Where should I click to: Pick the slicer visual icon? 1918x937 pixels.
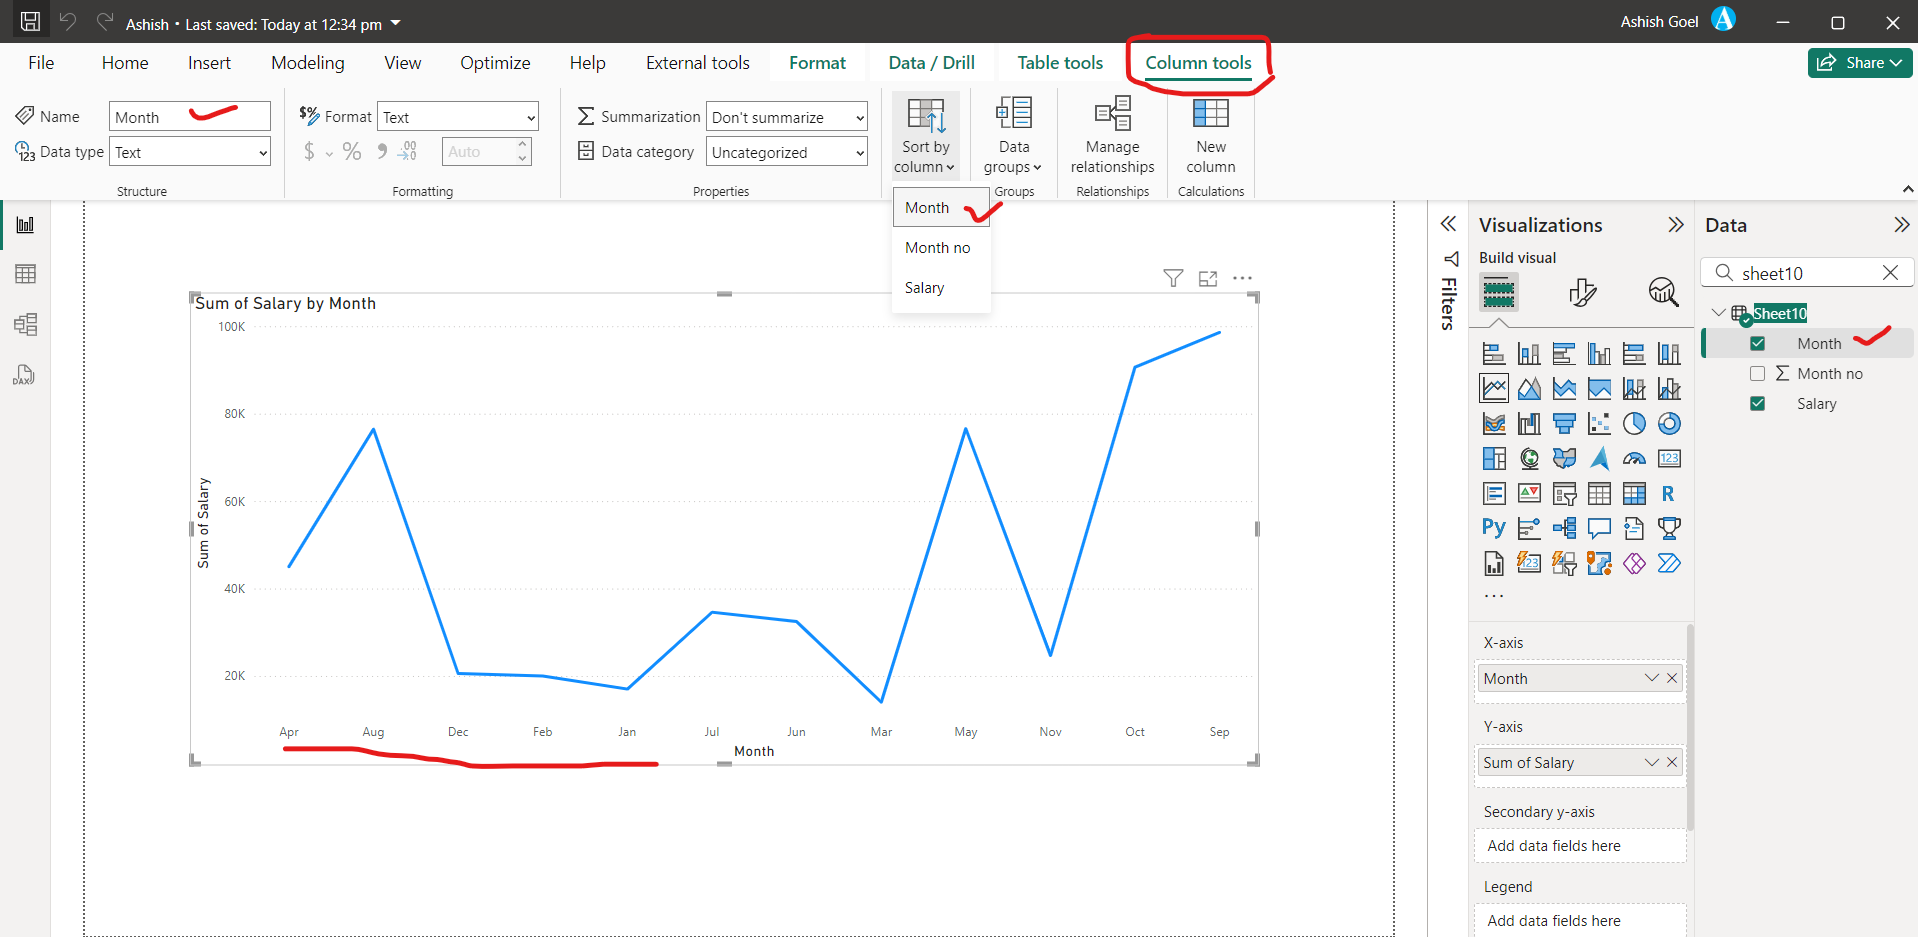point(1564,493)
